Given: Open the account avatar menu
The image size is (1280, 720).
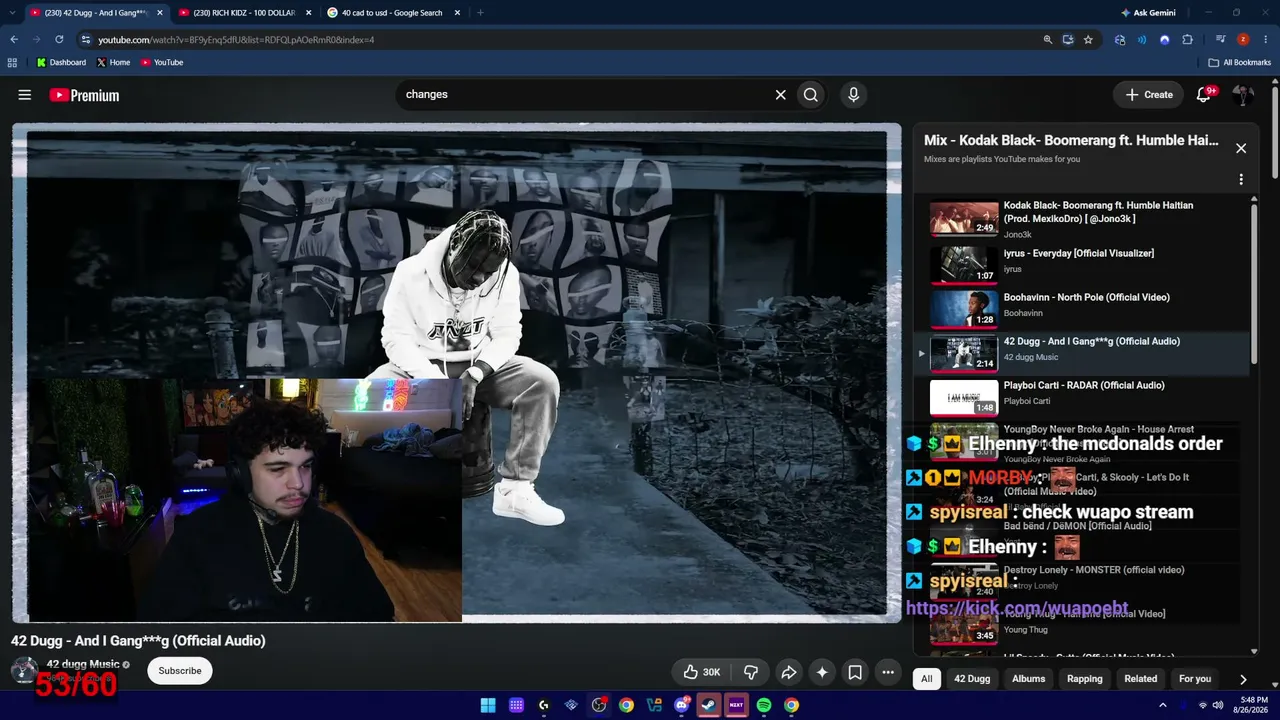Looking at the screenshot, I should tap(1243, 95).
